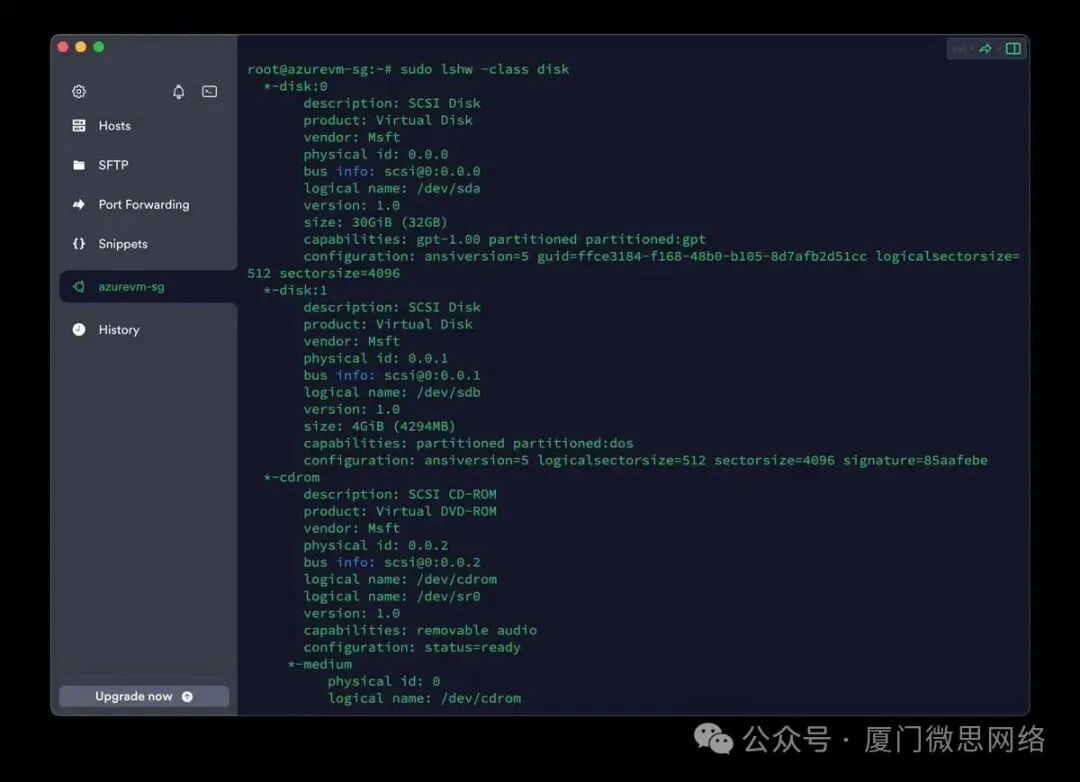The height and width of the screenshot is (782, 1080).
Task: Open local terminal icon in sidebar header
Action: pyautogui.click(x=209, y=92)
